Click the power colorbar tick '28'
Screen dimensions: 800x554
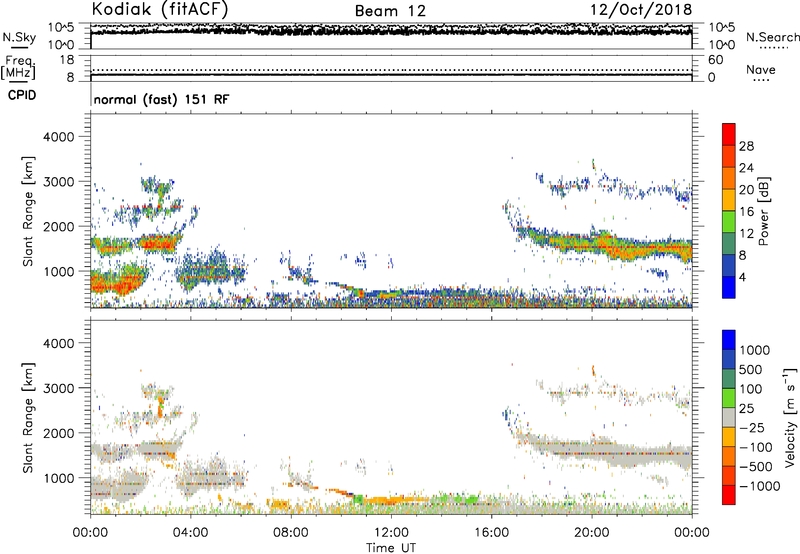click(x=746, y=146)
